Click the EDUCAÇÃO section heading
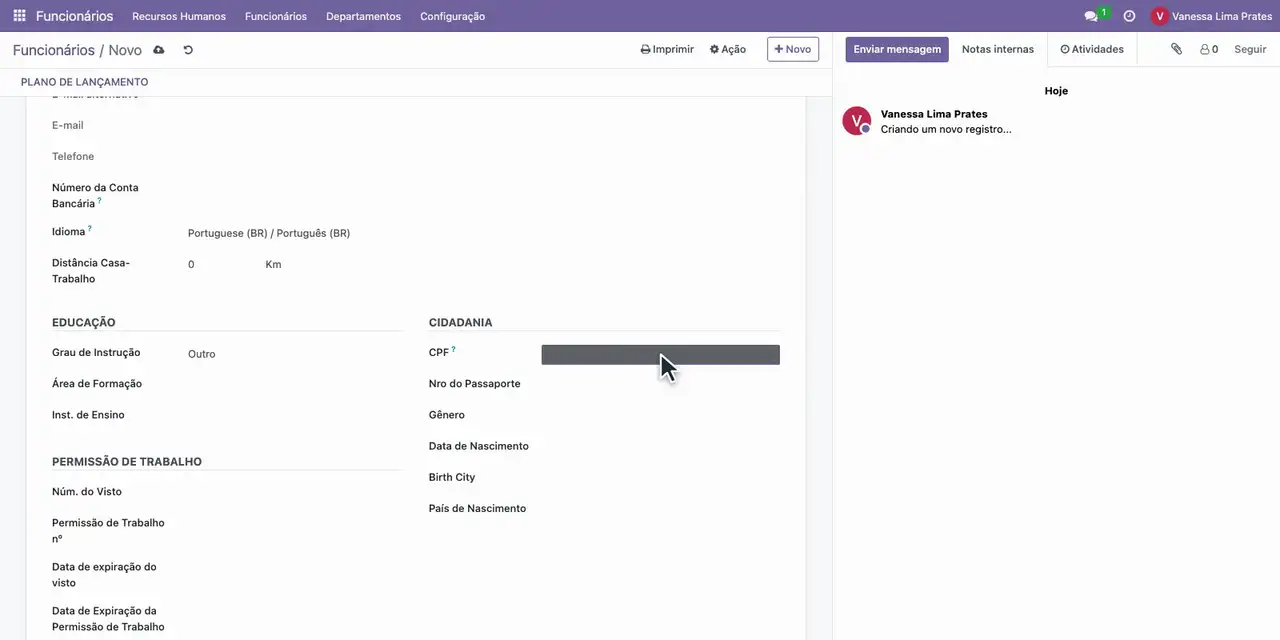This screenshot has width=1280, height=640. tap(84, 322)
